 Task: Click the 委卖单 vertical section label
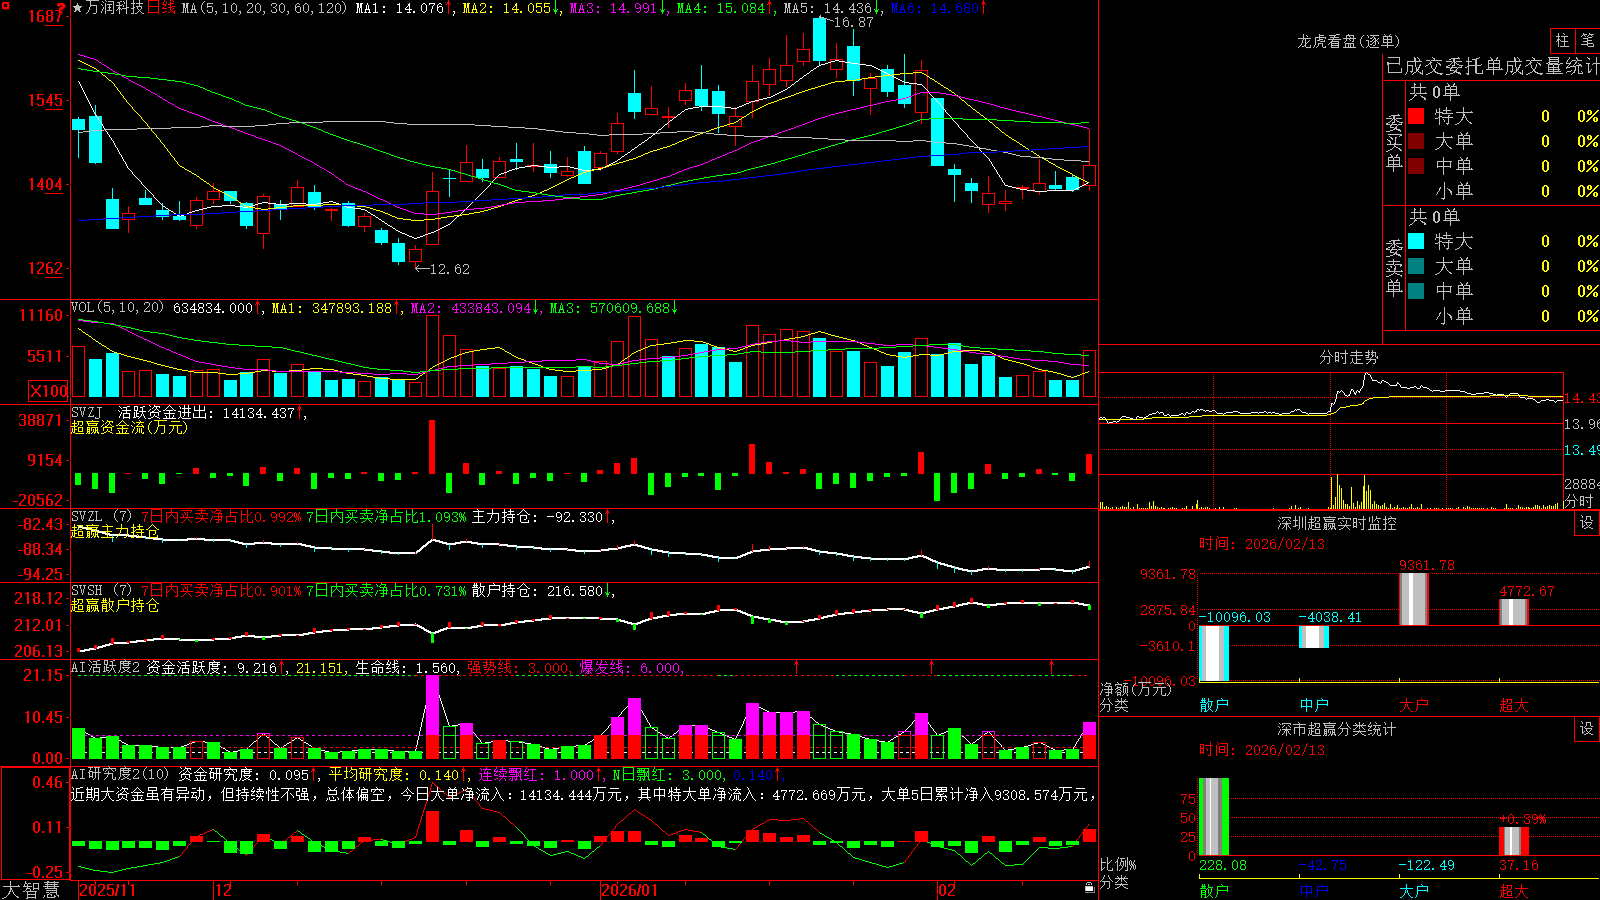[x=1394, y=267]
